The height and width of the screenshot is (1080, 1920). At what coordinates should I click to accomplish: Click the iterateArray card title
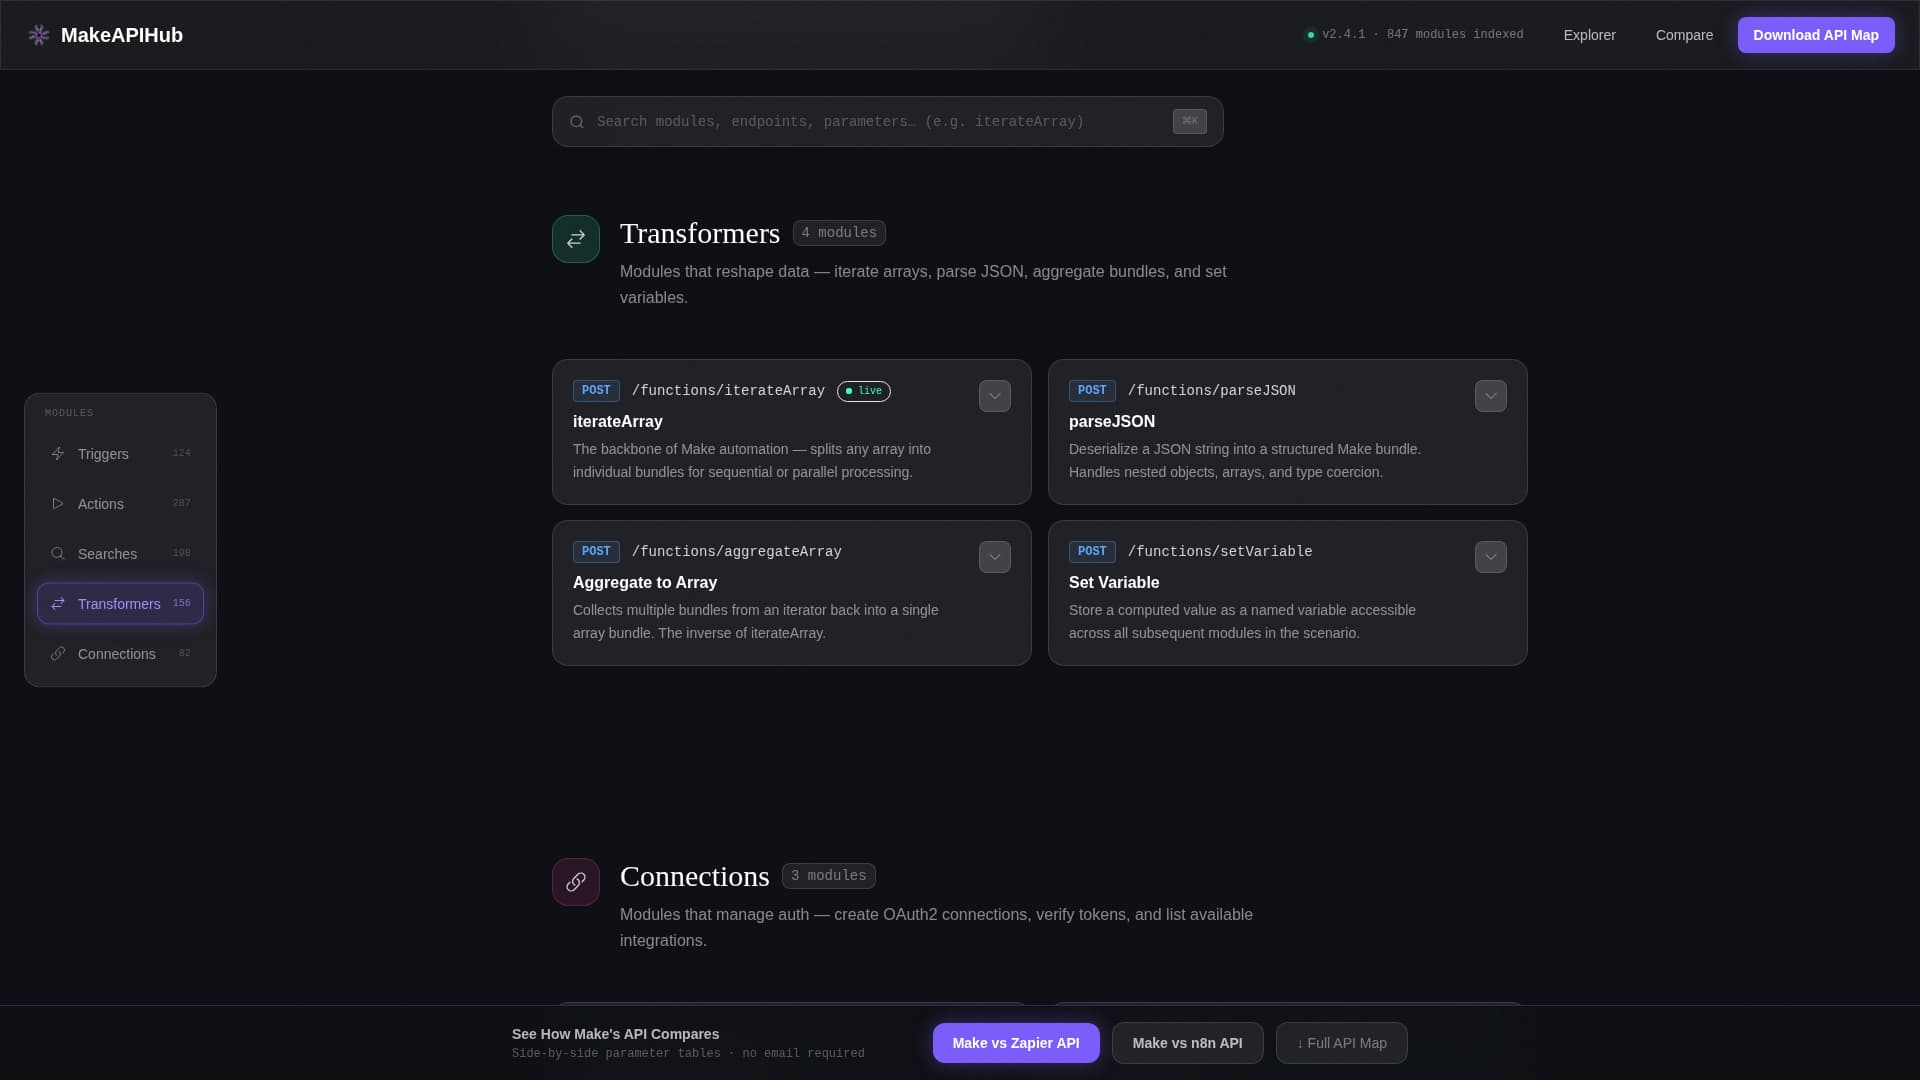click(x=618, y=422)
